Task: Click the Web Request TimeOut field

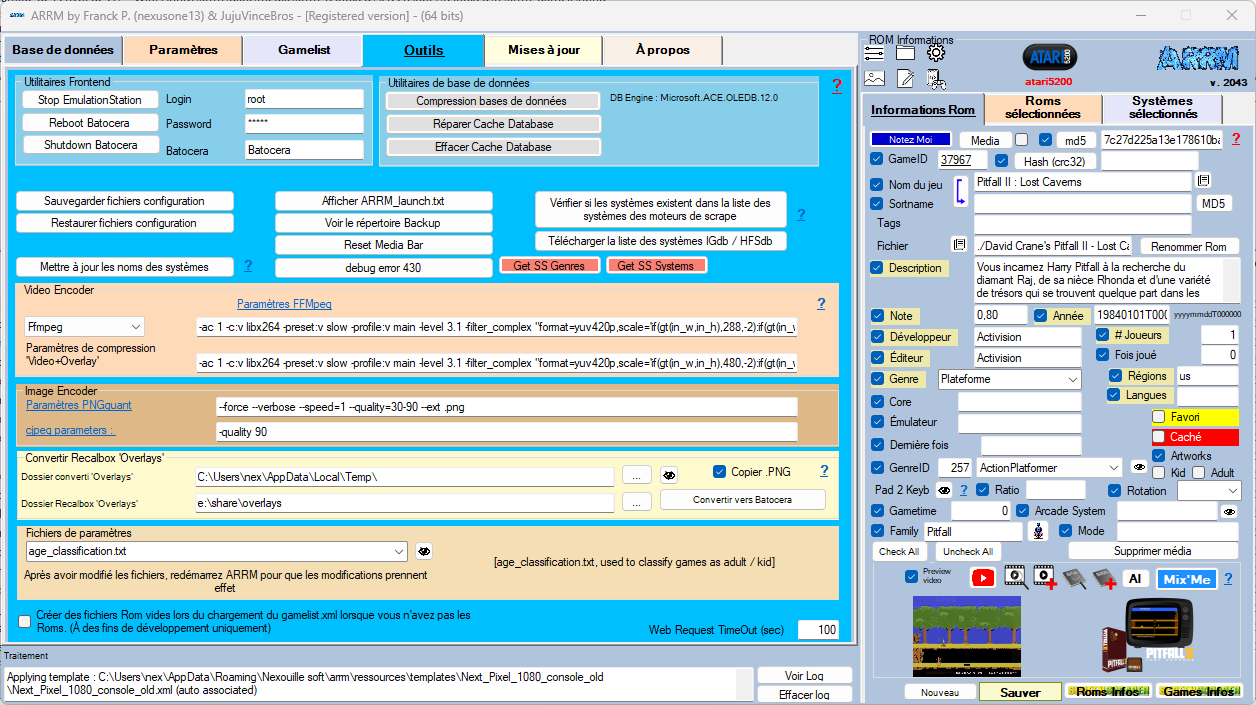Action: pyautogui.click(x=818, y=630)
